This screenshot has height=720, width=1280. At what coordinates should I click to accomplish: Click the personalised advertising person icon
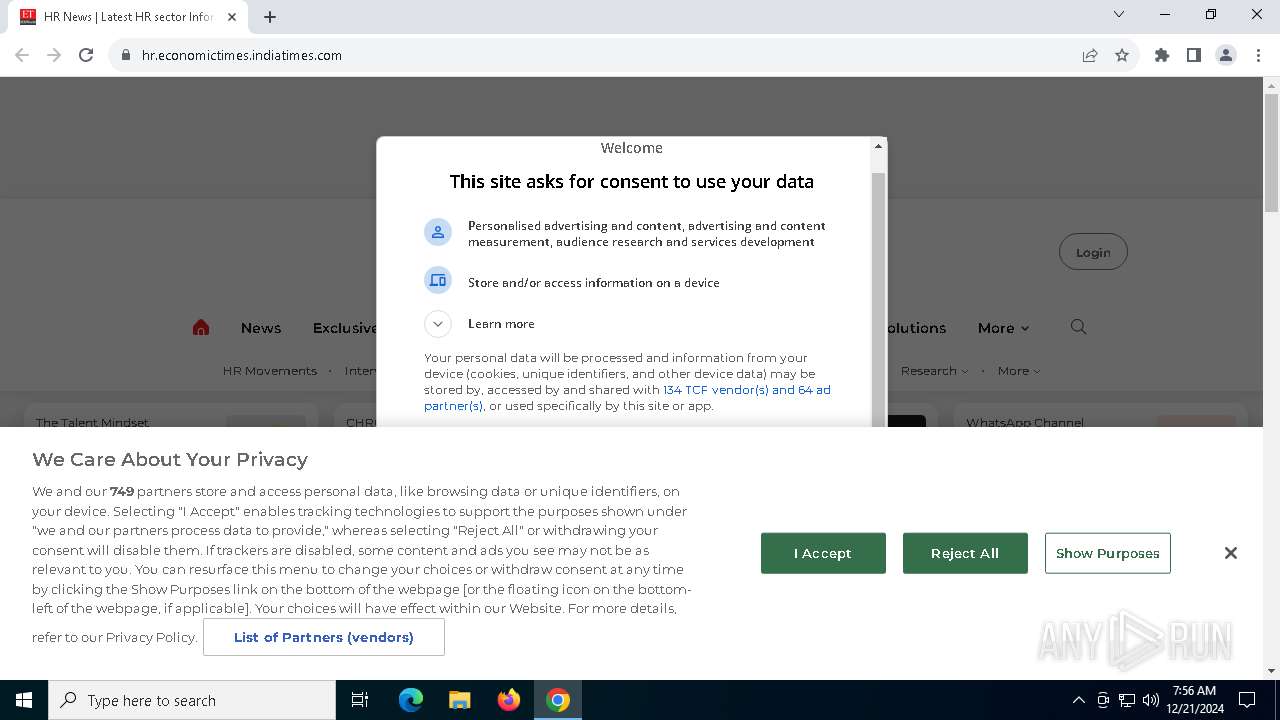[438, 232]
